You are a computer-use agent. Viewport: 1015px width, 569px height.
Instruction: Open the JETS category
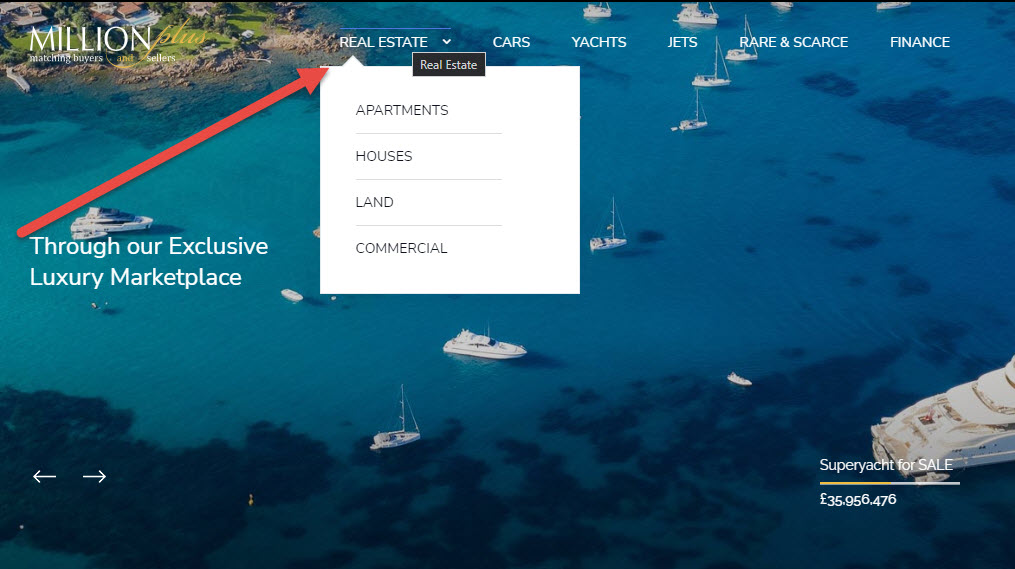pos(682,42)
